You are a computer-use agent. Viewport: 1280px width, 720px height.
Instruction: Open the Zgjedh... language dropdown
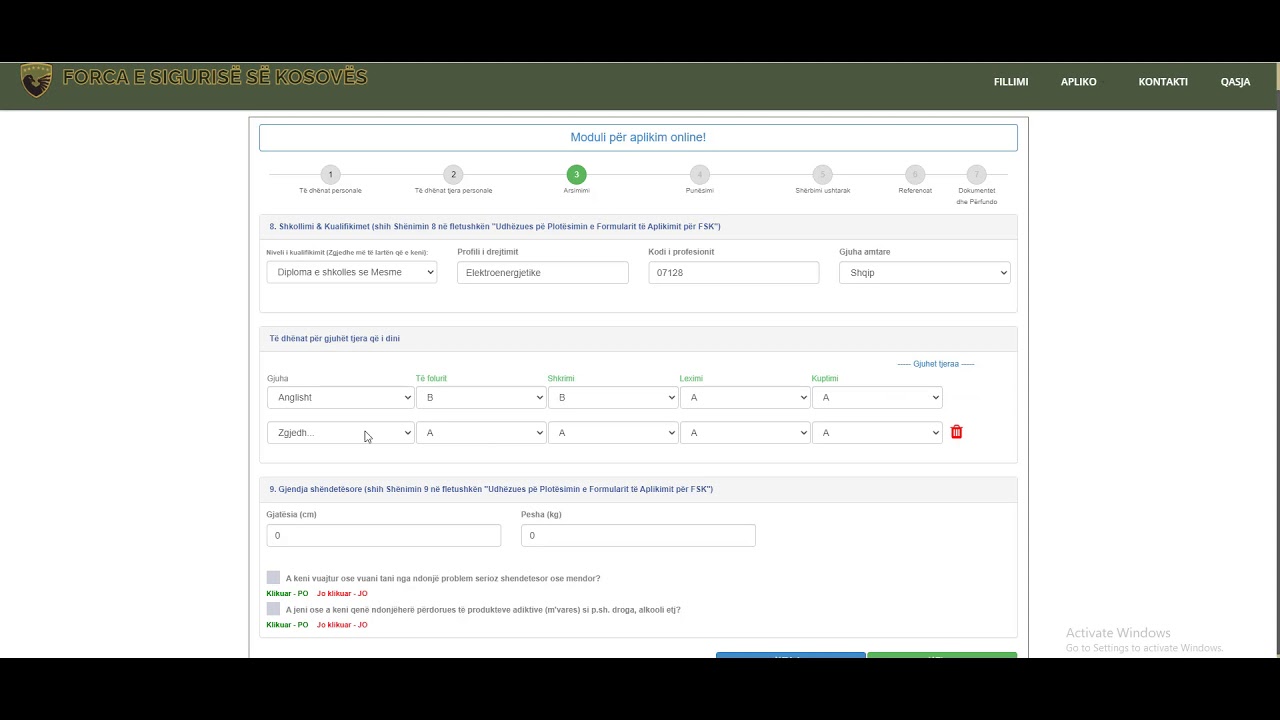340,433
